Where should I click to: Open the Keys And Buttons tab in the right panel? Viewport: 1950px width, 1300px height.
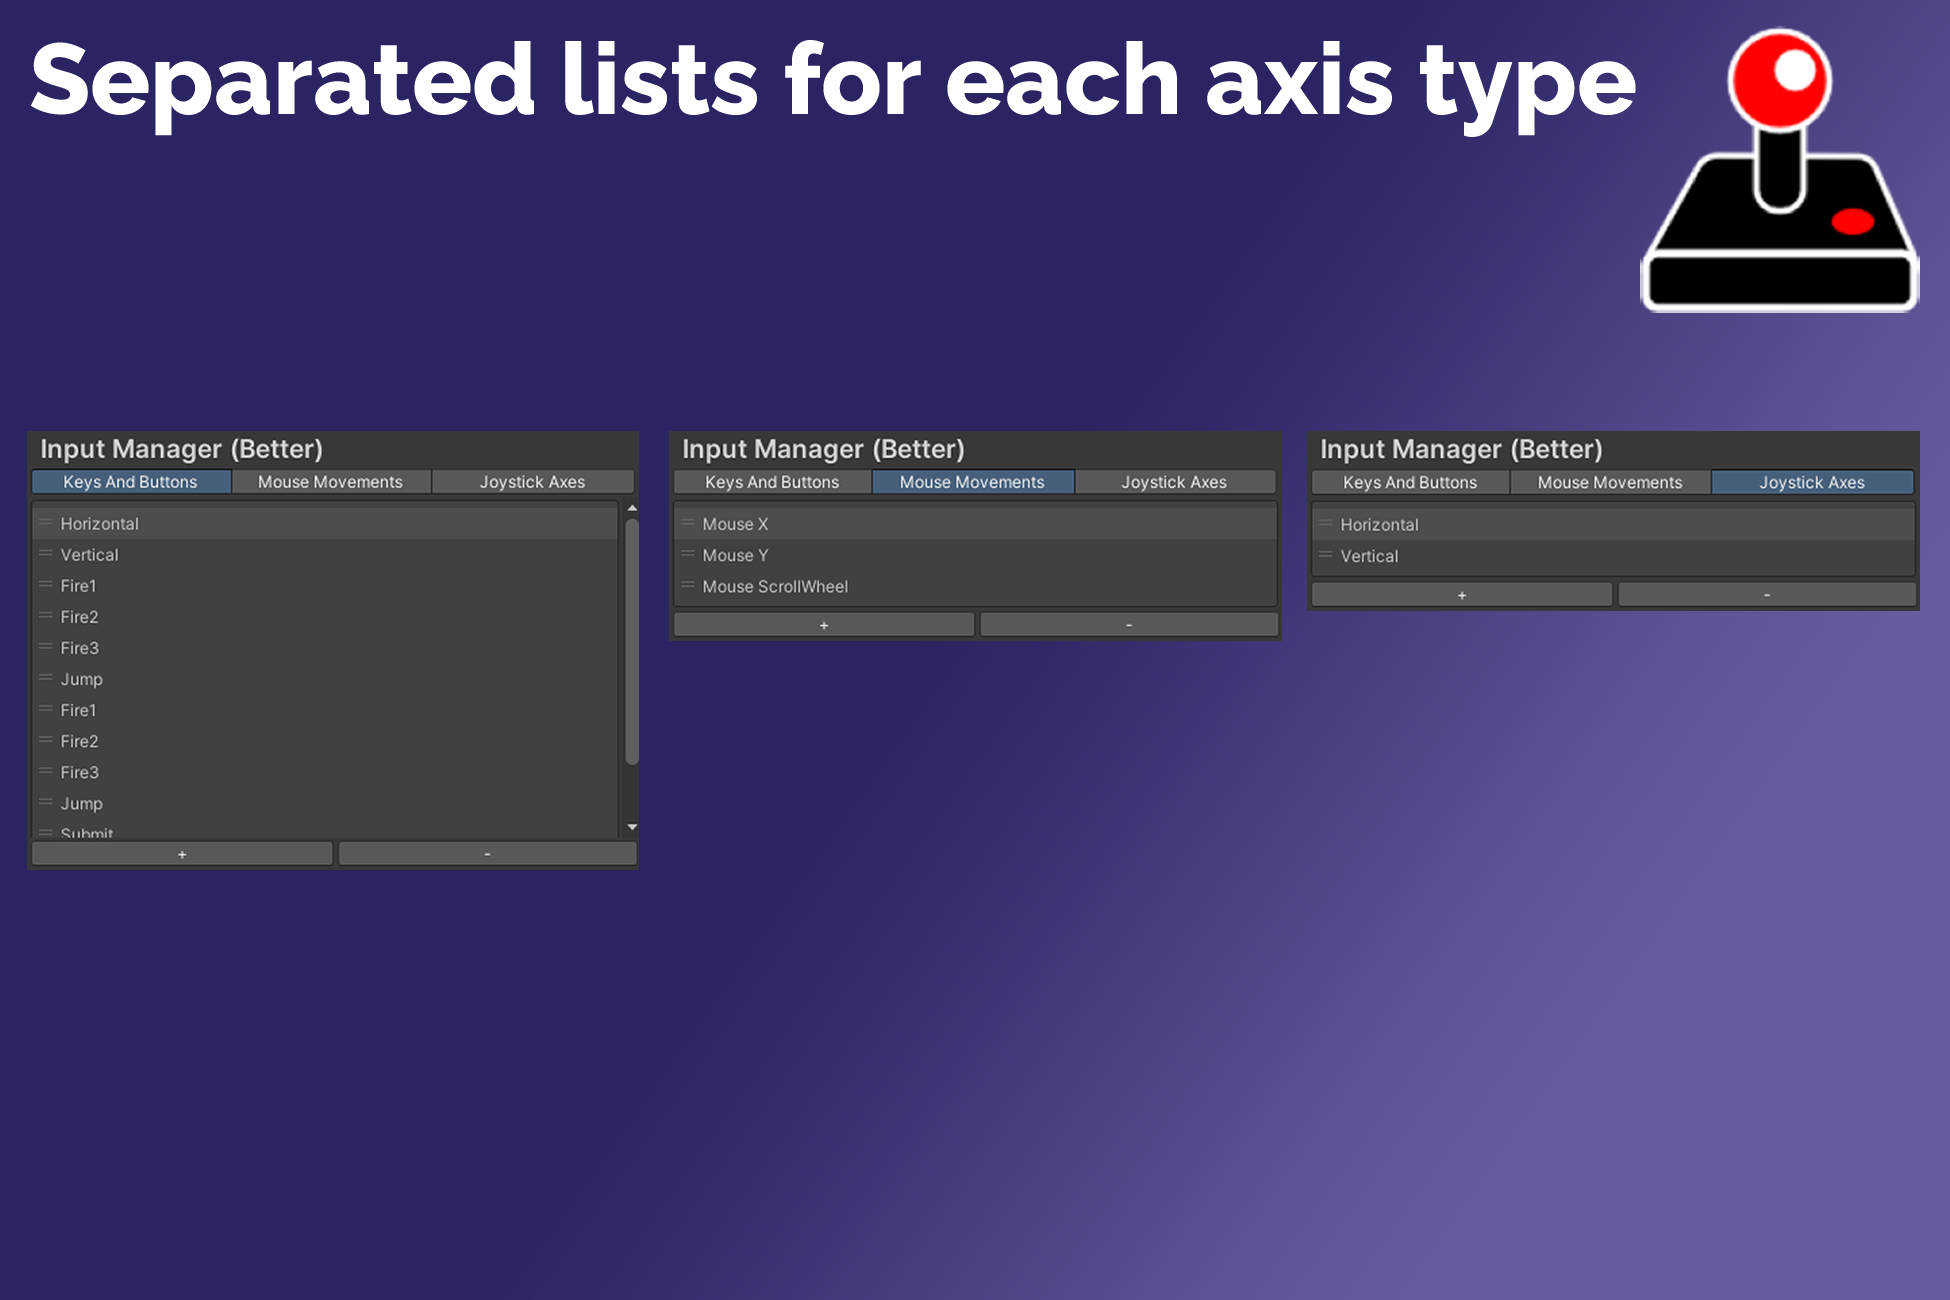pos(1409,482)
